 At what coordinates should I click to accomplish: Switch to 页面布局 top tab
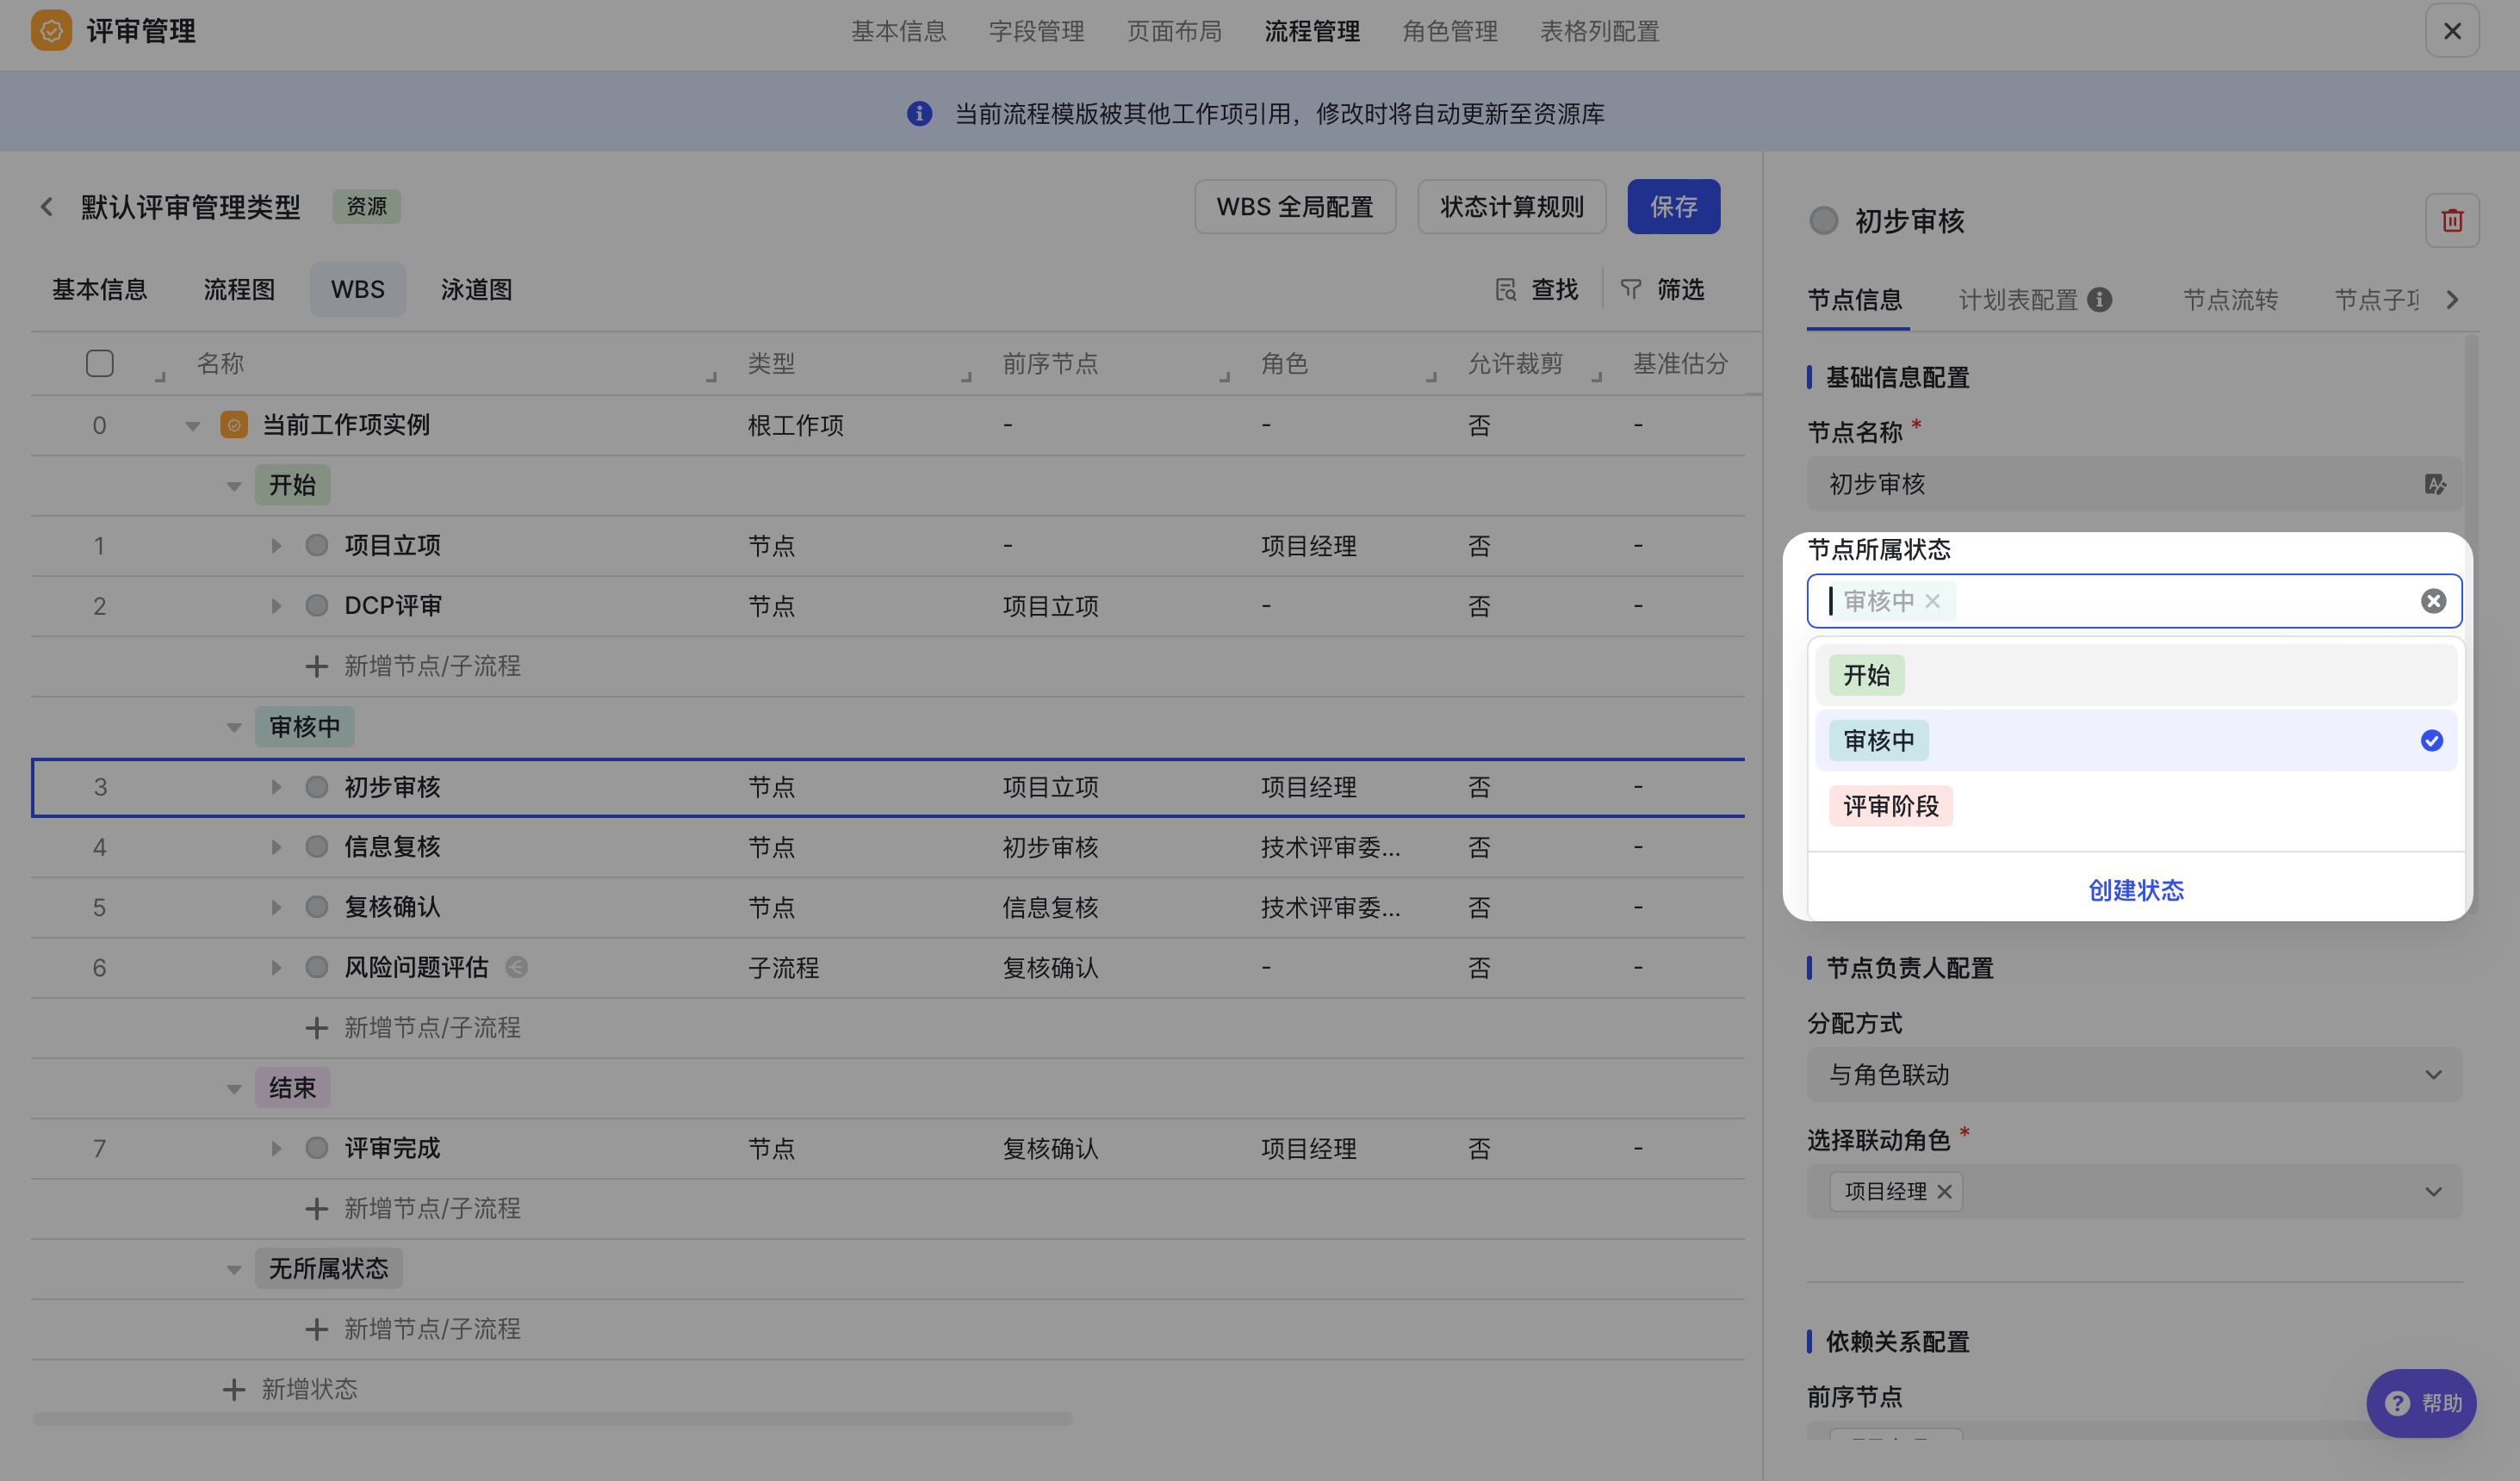point(1174,31)
